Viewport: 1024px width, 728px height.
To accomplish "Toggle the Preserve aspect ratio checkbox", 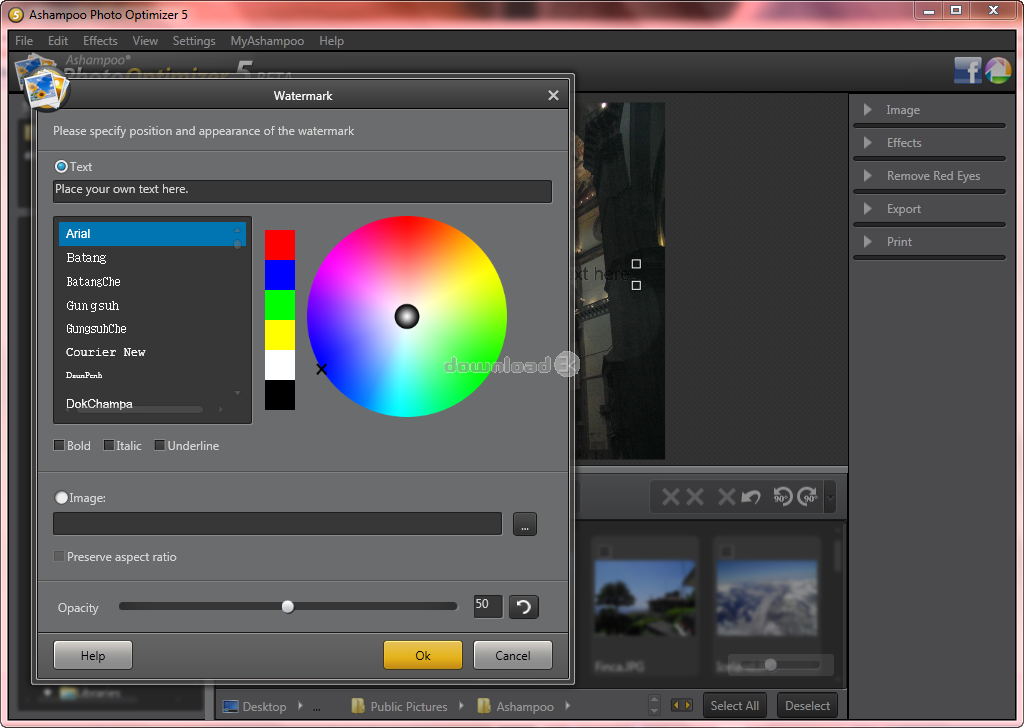I will pos(59,556).
